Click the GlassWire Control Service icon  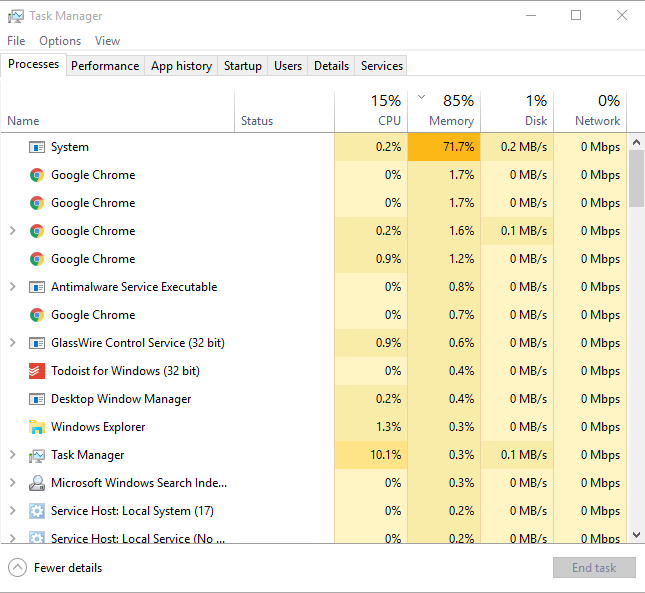tap(37, 343)
